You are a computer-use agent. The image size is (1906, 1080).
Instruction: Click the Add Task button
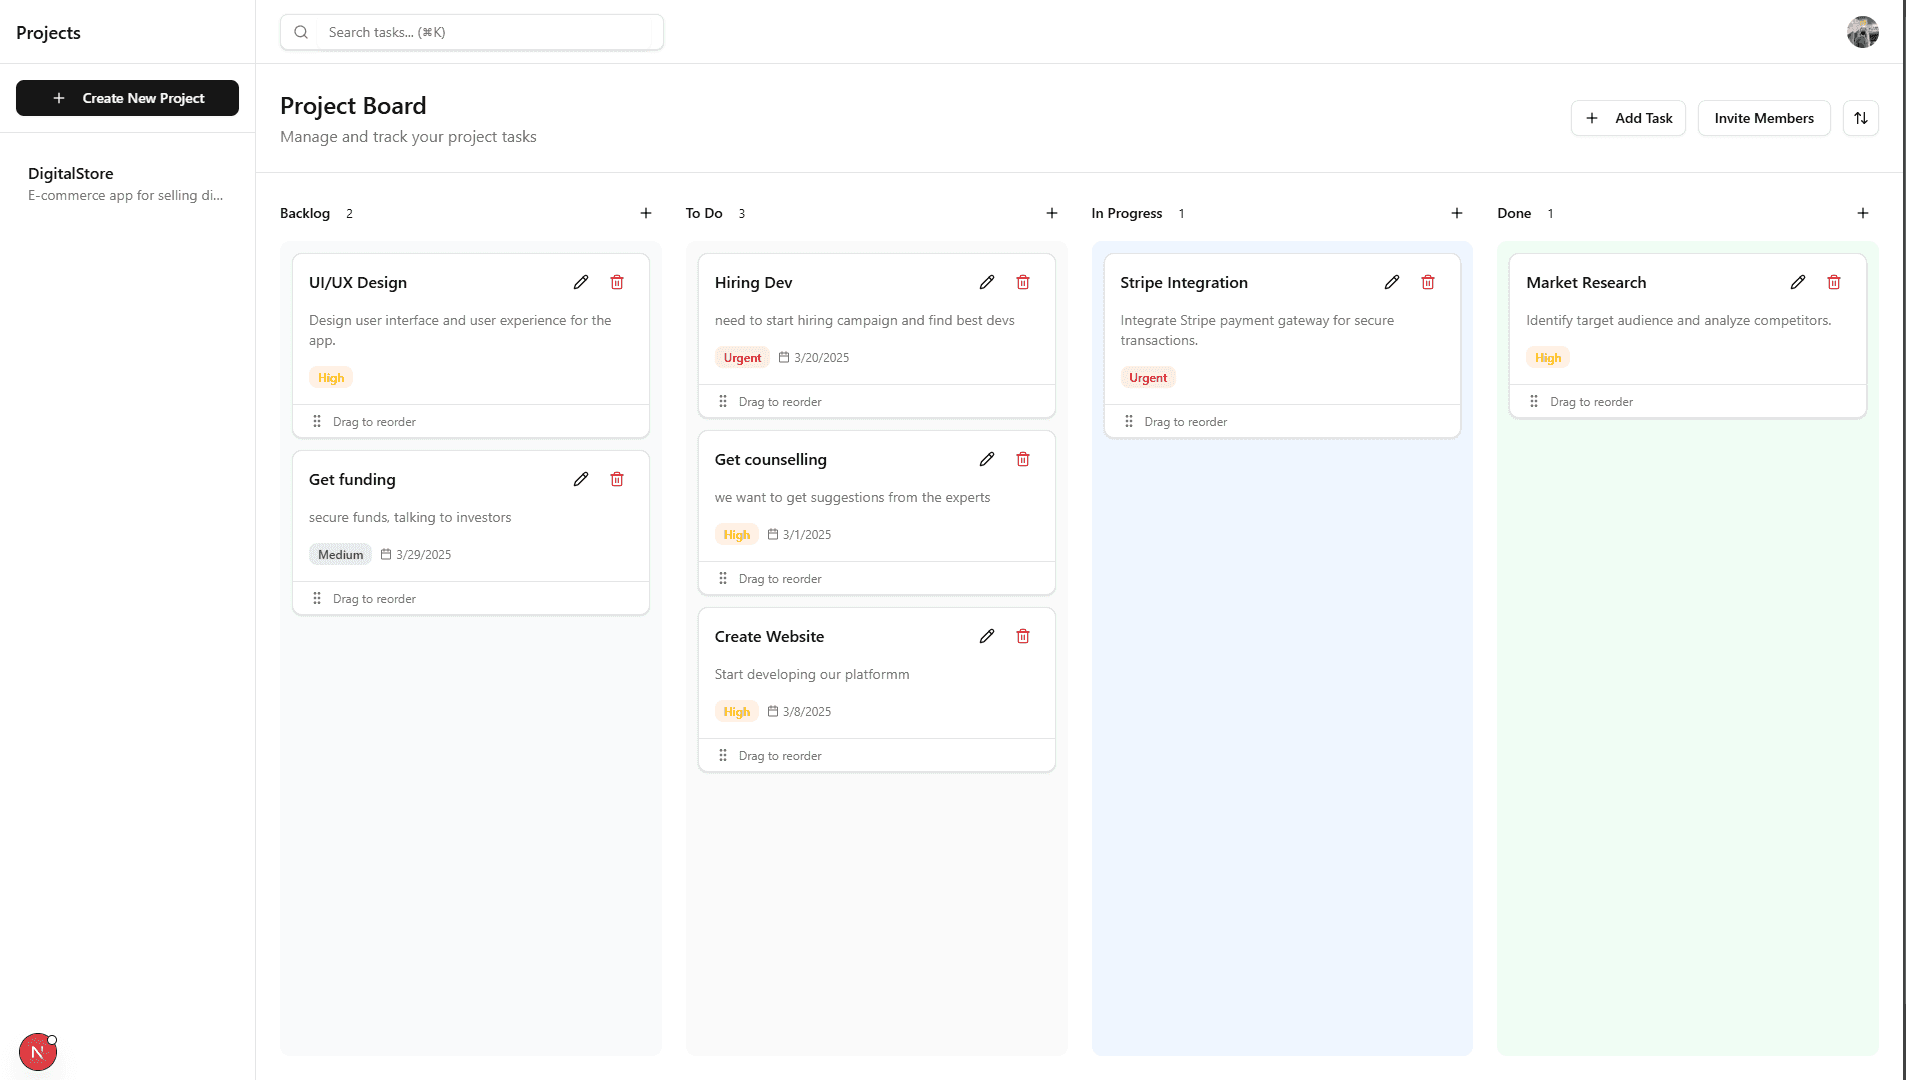(x=1628, y=118)
